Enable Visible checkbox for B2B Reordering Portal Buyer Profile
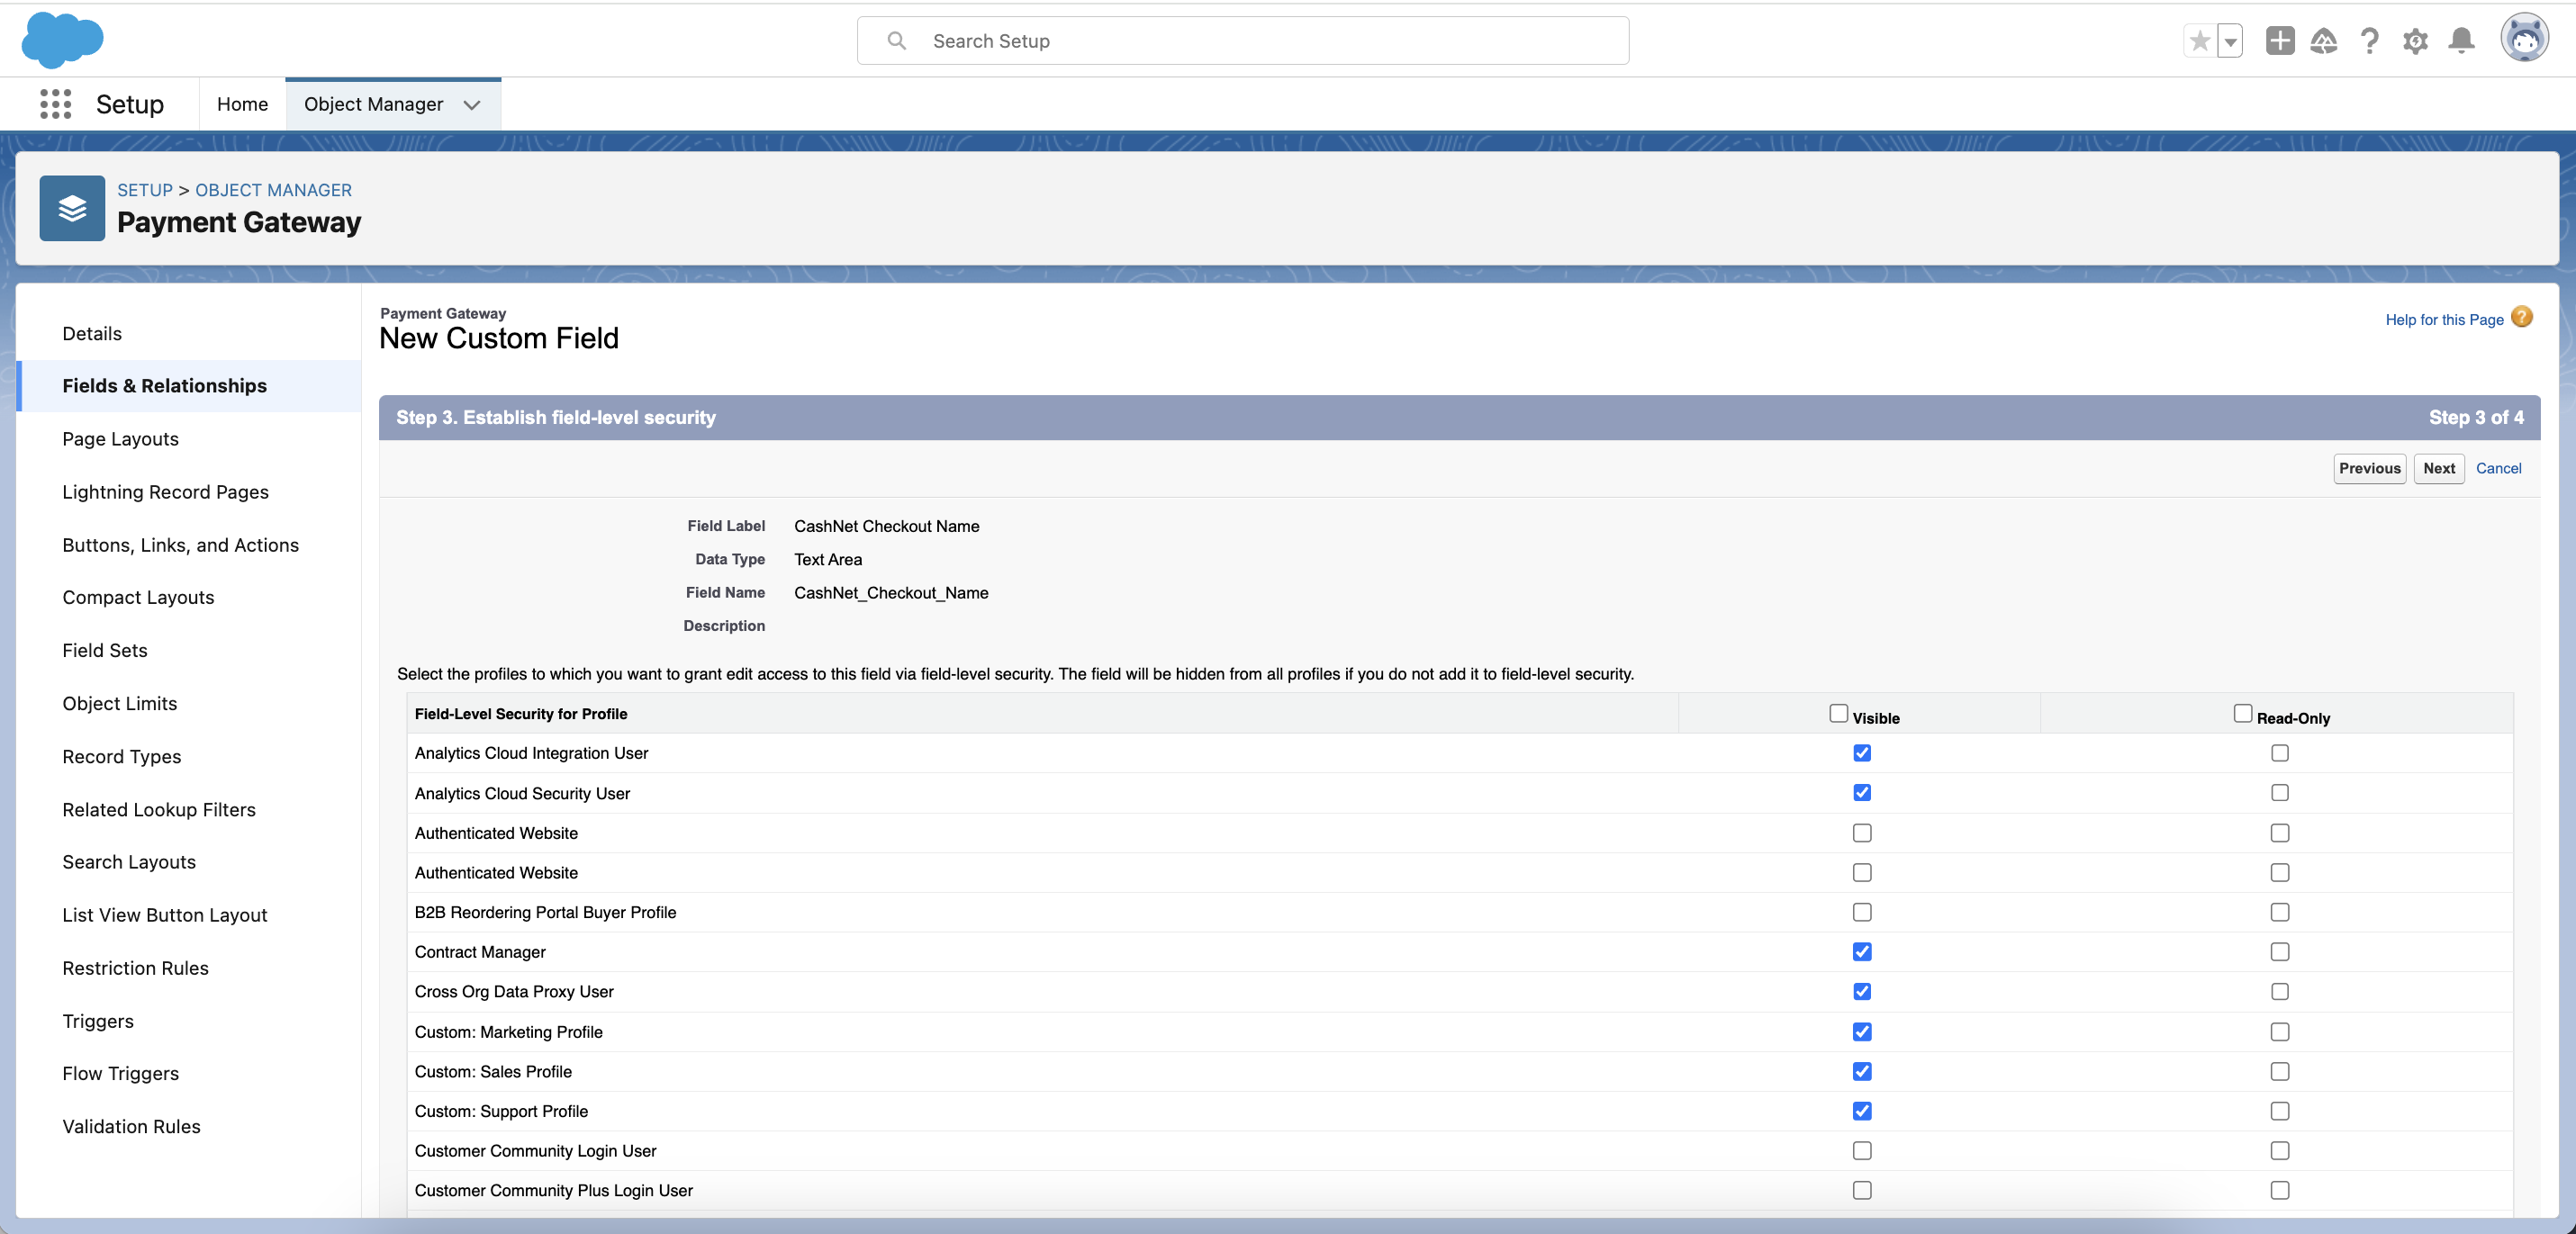 [1859, 910]
